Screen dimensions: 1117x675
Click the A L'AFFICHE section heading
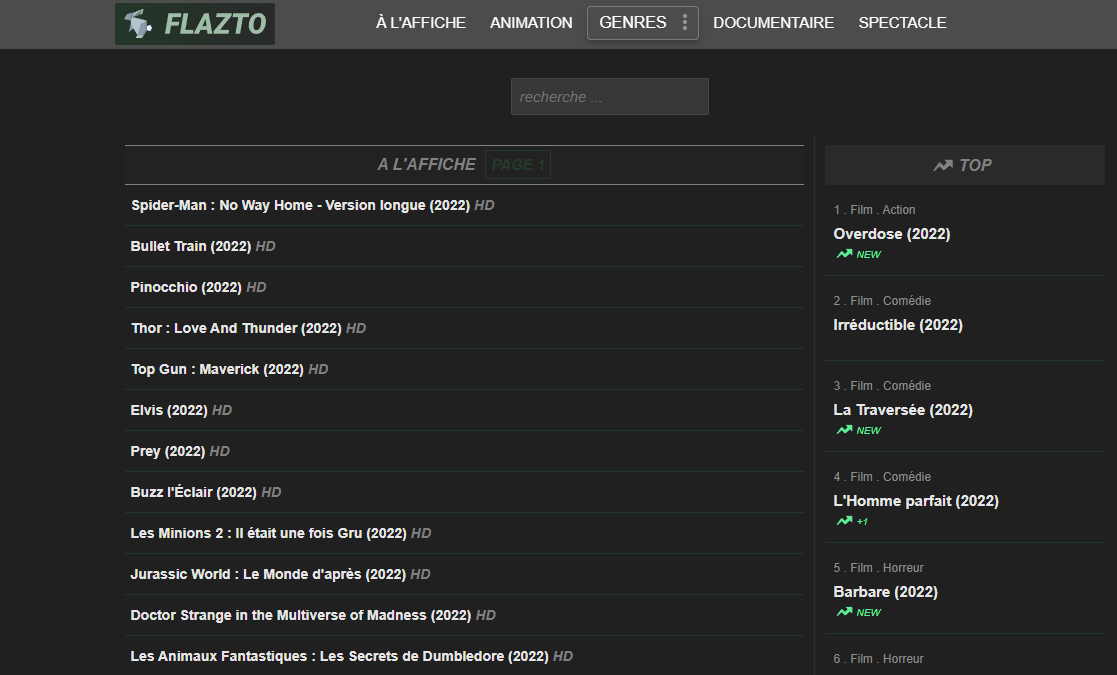pos(426,164)
